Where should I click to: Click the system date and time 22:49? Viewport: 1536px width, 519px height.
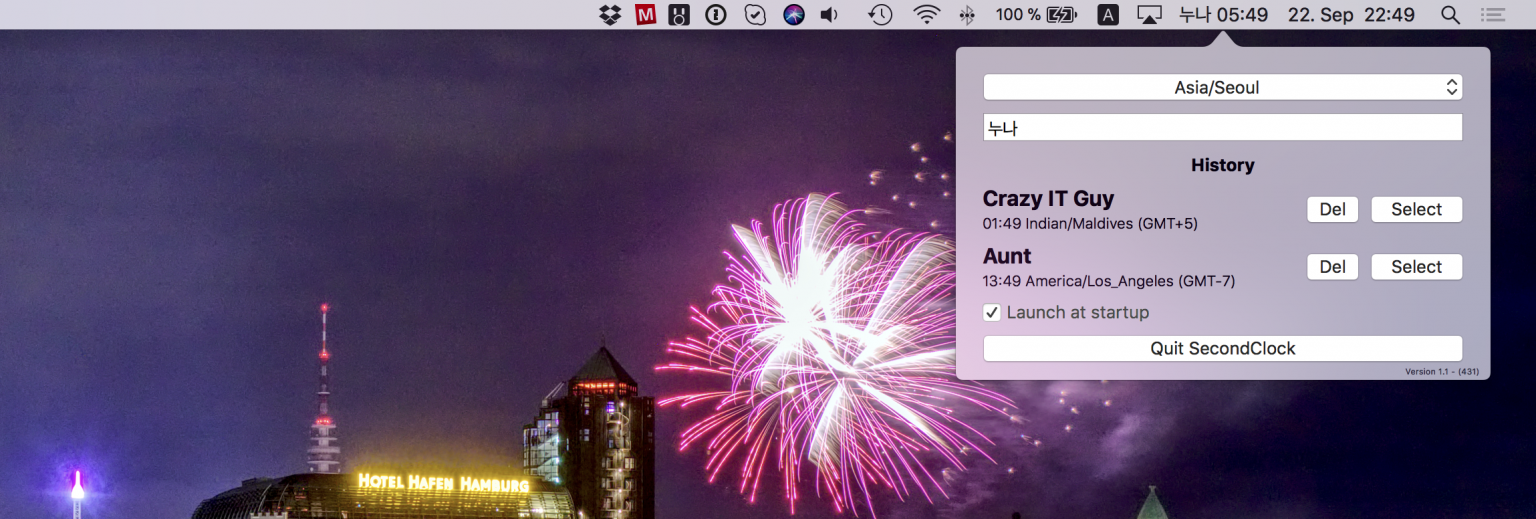pyautogui.click(x=1351, y=15)
